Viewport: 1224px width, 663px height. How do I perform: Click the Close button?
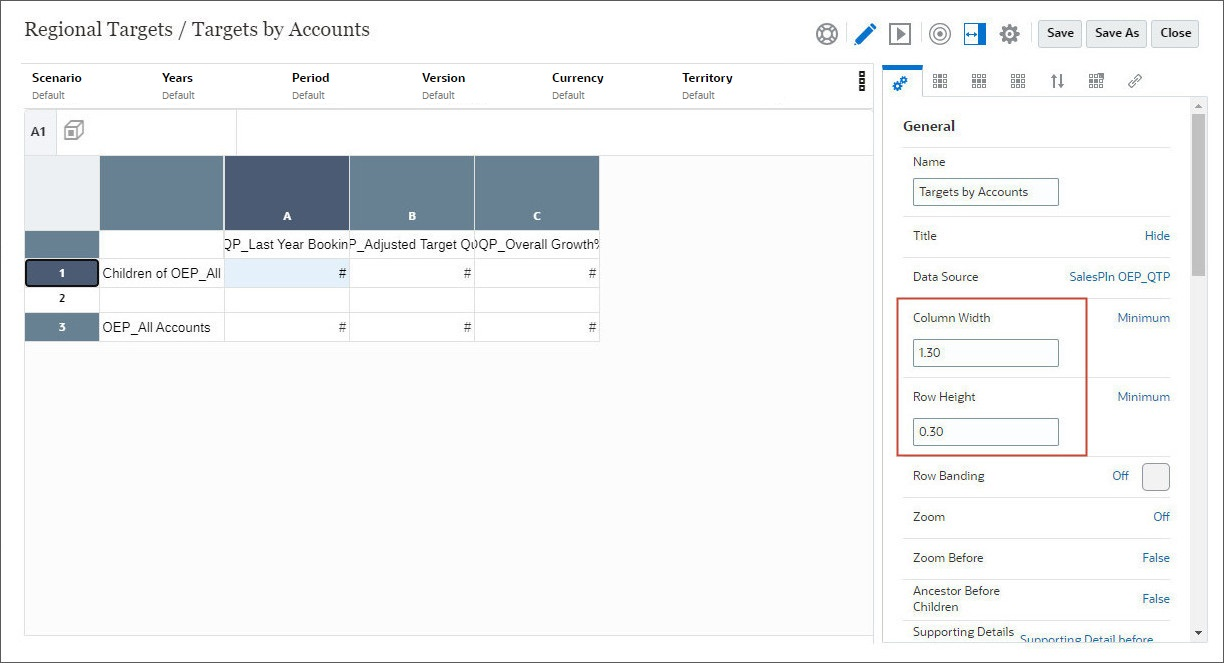point(1176,33)
